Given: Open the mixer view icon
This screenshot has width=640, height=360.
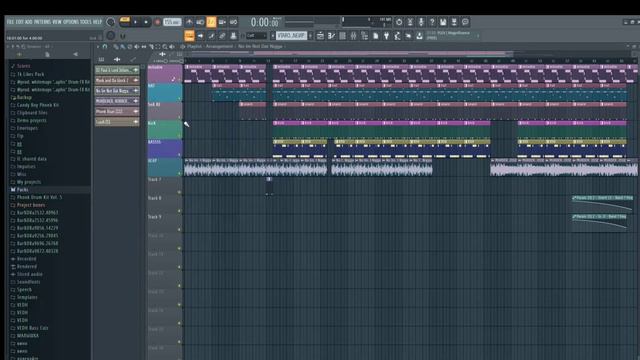Looking at the screenshot, I should click(x=353, y=36).
